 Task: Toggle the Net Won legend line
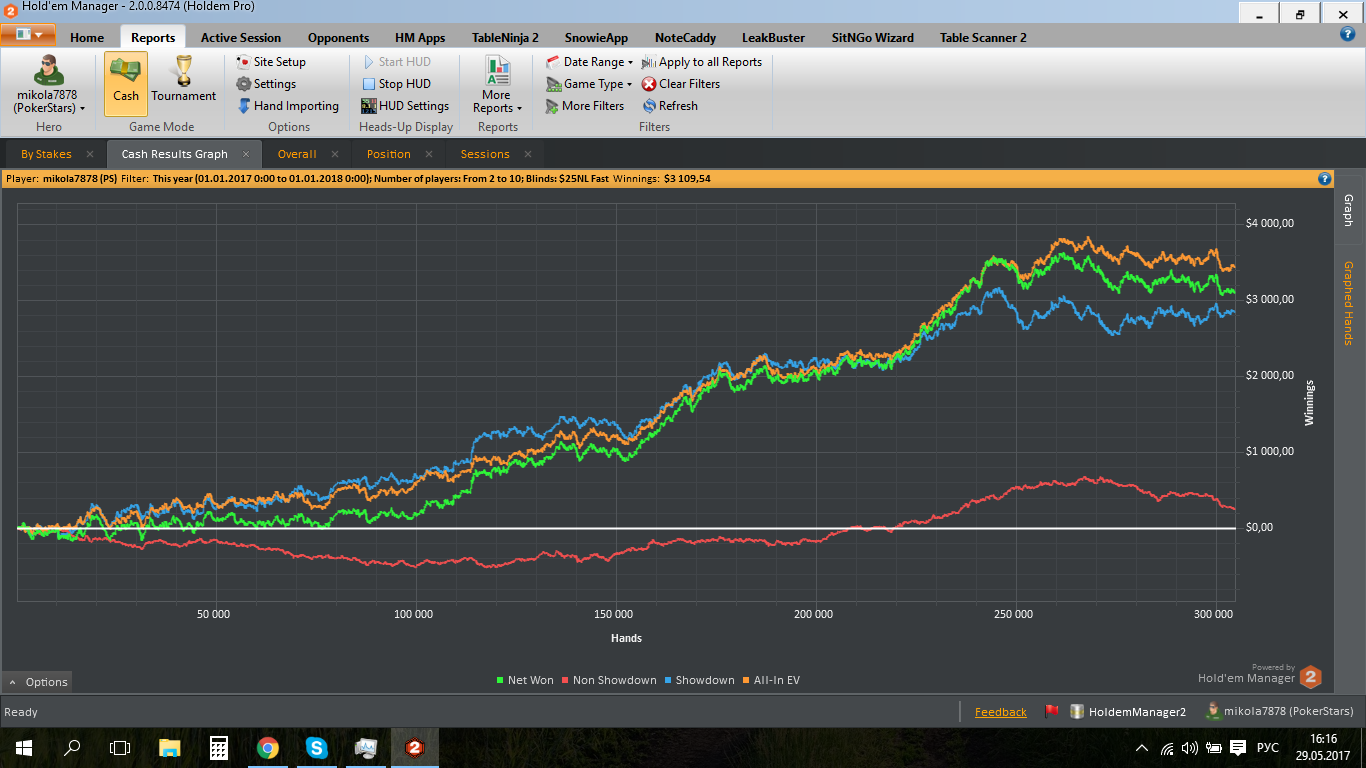coord(525,680)
